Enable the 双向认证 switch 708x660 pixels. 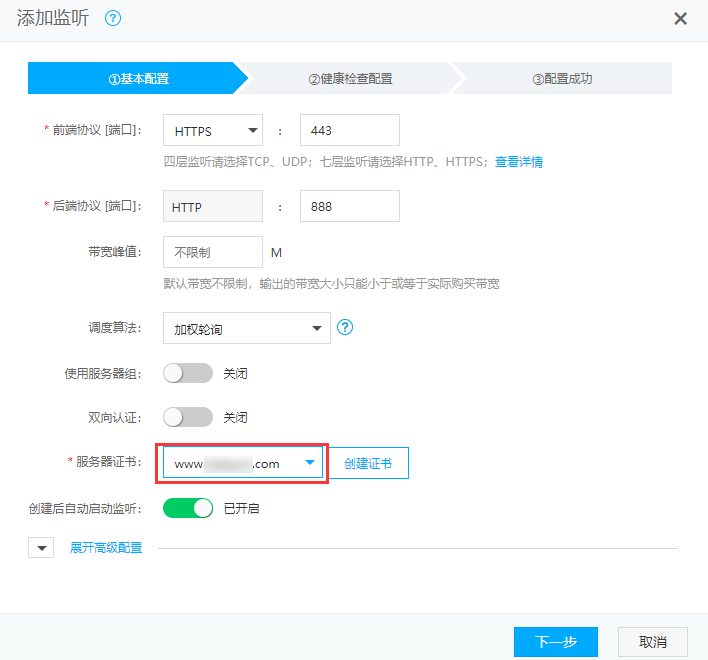click(188, 417)
